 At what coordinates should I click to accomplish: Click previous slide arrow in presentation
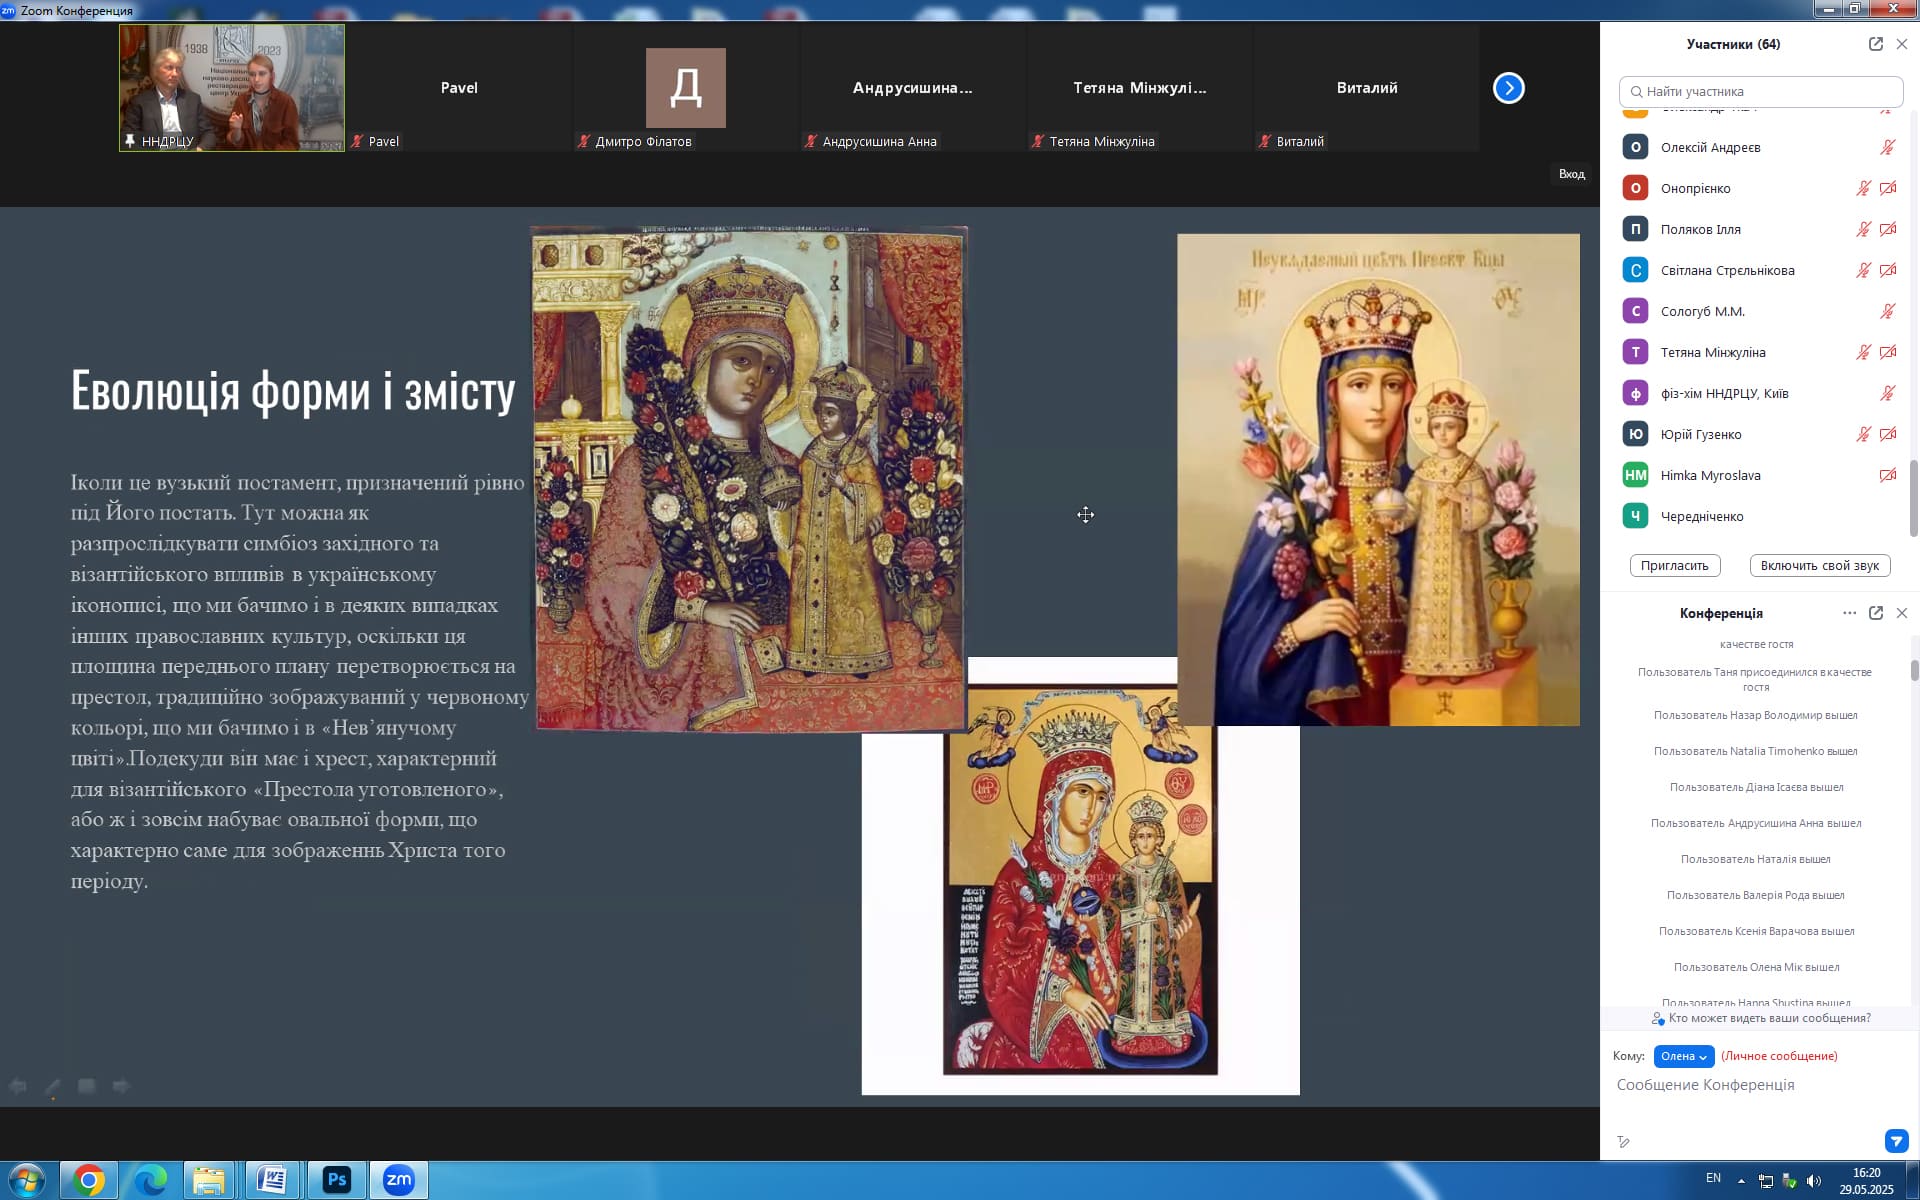[x=17, y=1086]
